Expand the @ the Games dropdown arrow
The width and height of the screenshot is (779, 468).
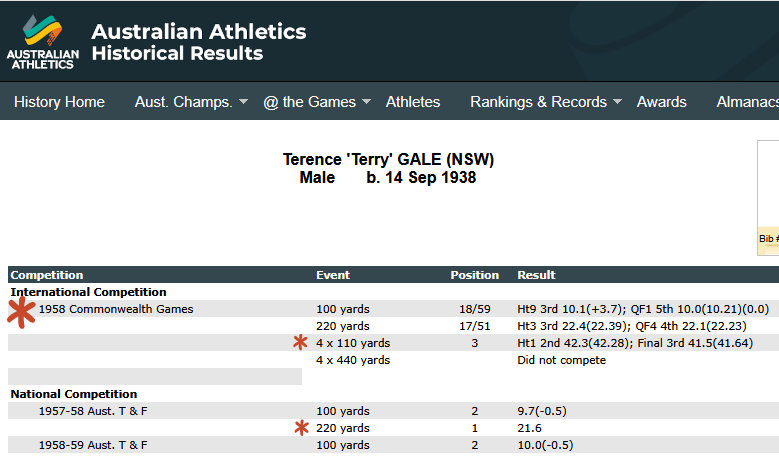tap(367, 101)
